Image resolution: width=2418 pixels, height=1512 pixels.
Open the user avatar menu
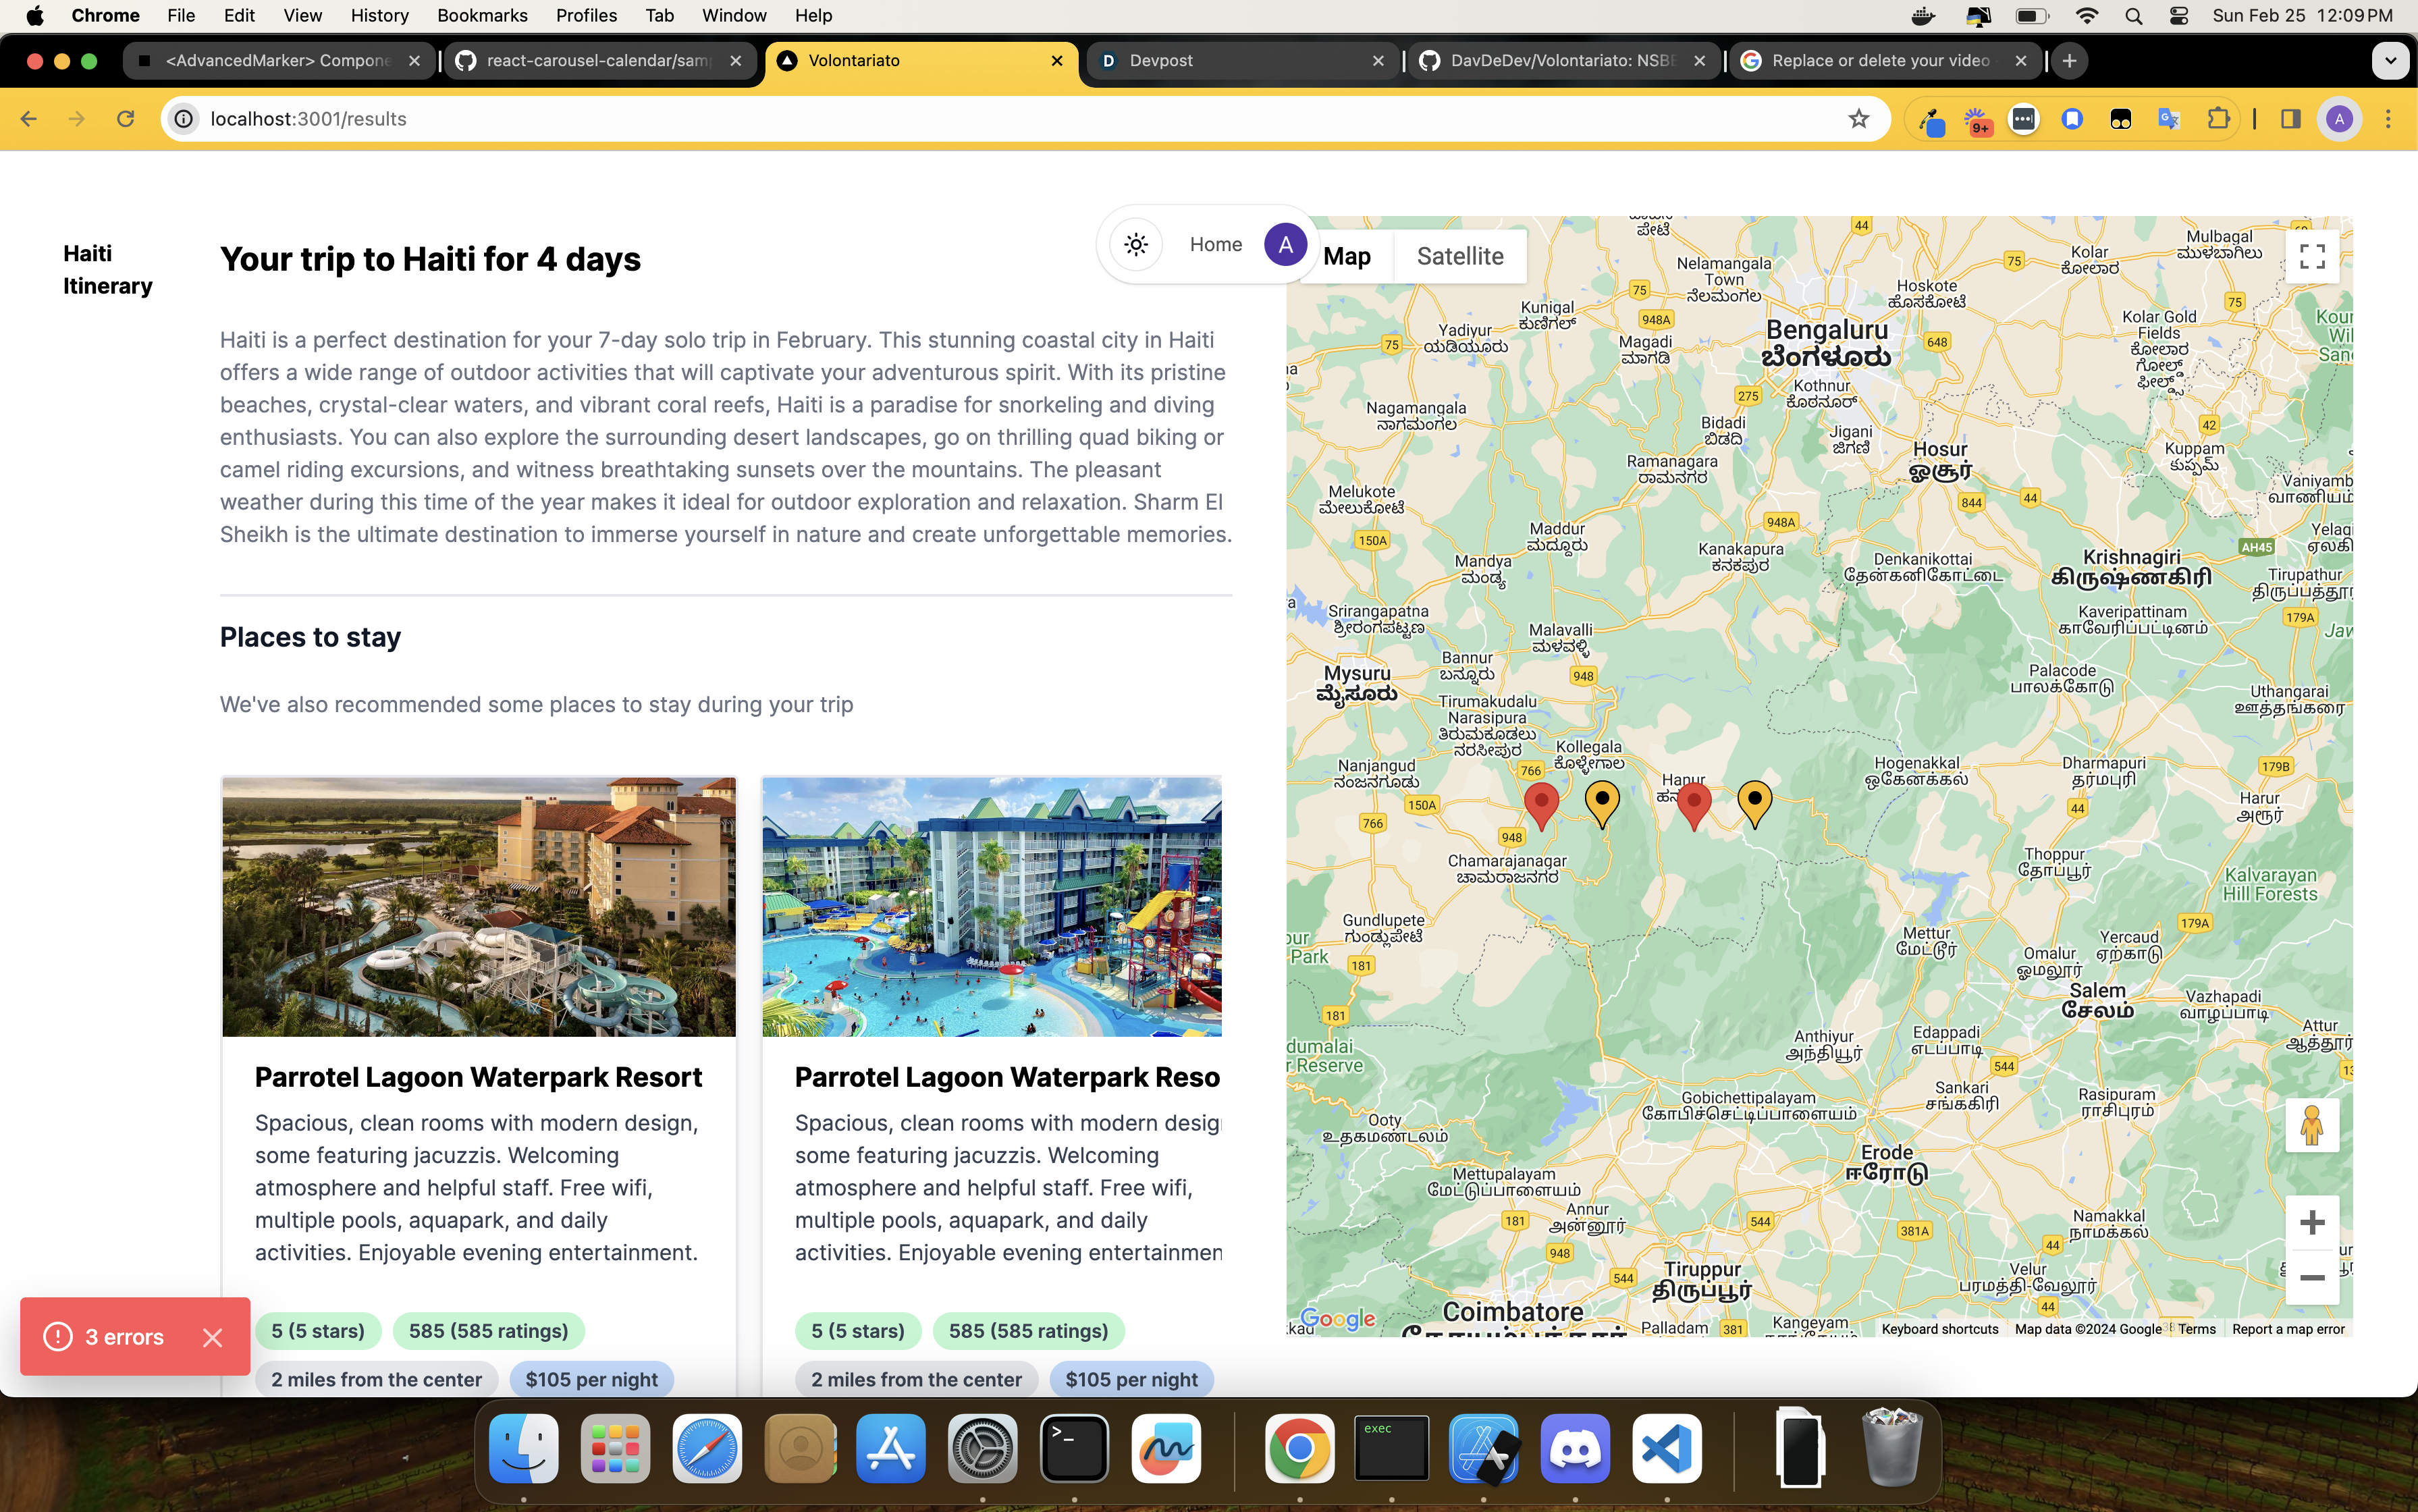(1285, 245)
